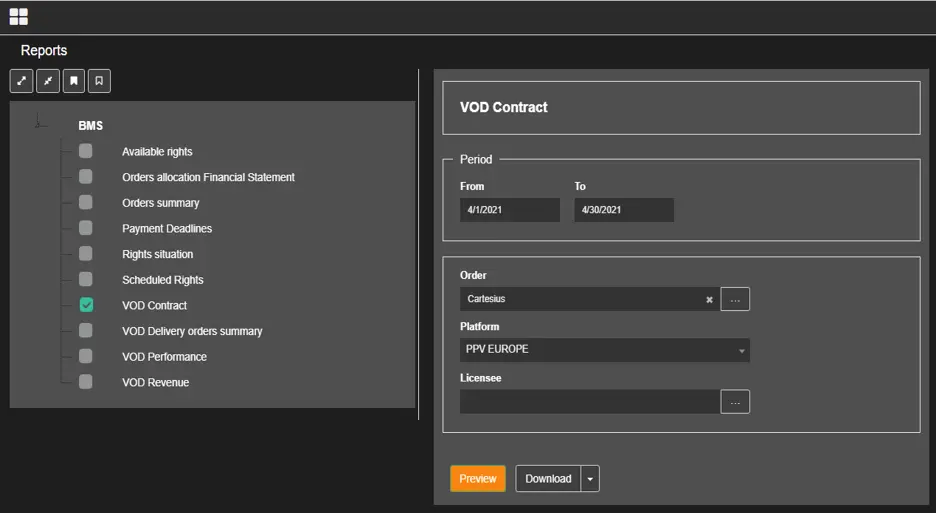This screenshot has width=937, height=514.
Task: Click the Download button
Action: click(x=548, y=479)
